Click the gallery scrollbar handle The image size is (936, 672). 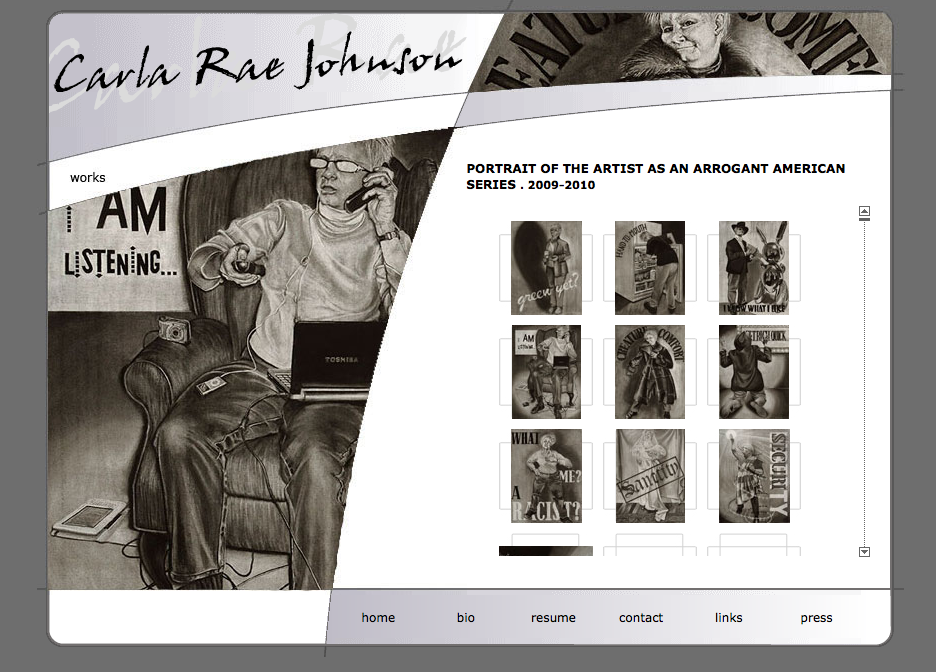pos(865,219)
